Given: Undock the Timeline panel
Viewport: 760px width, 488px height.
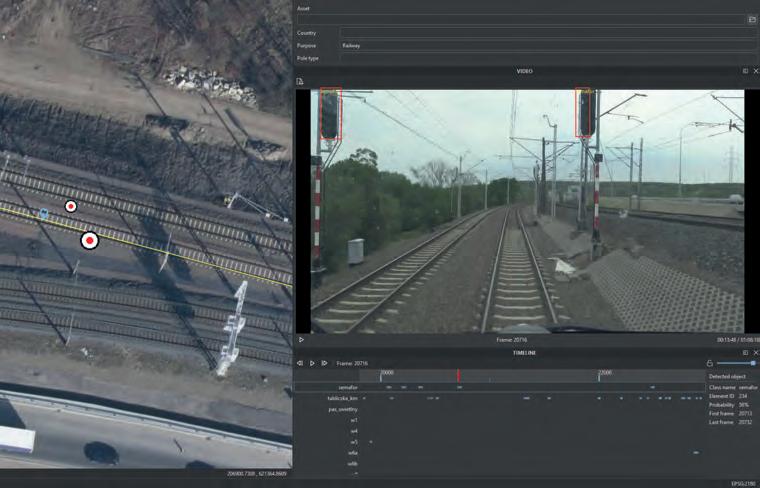Looking at the screenshot, I should click(745, 352).
